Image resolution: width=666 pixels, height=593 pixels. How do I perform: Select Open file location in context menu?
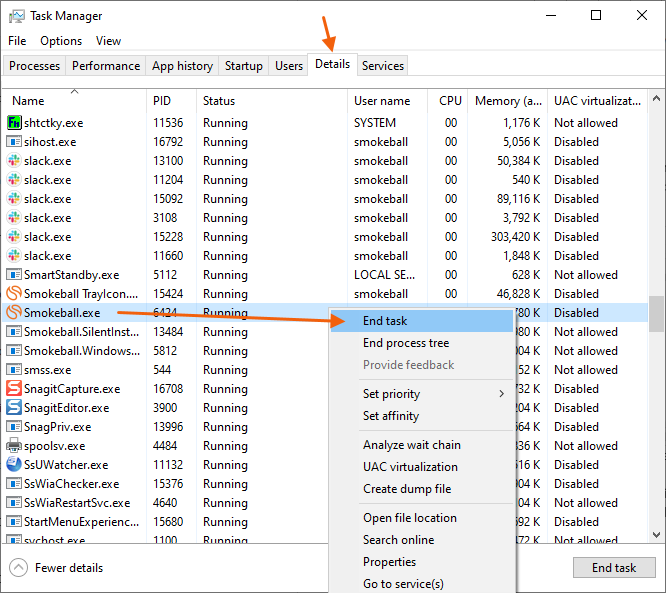coord(409,518)
